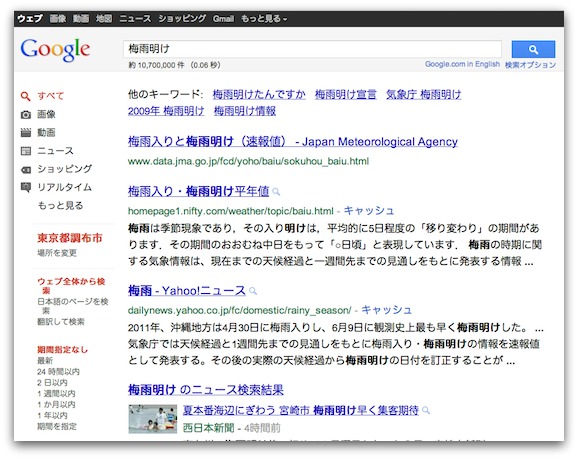578x459 pixels.
Task: Select ショッピング filter in left sidebar
Action: (x=65, y=169)
